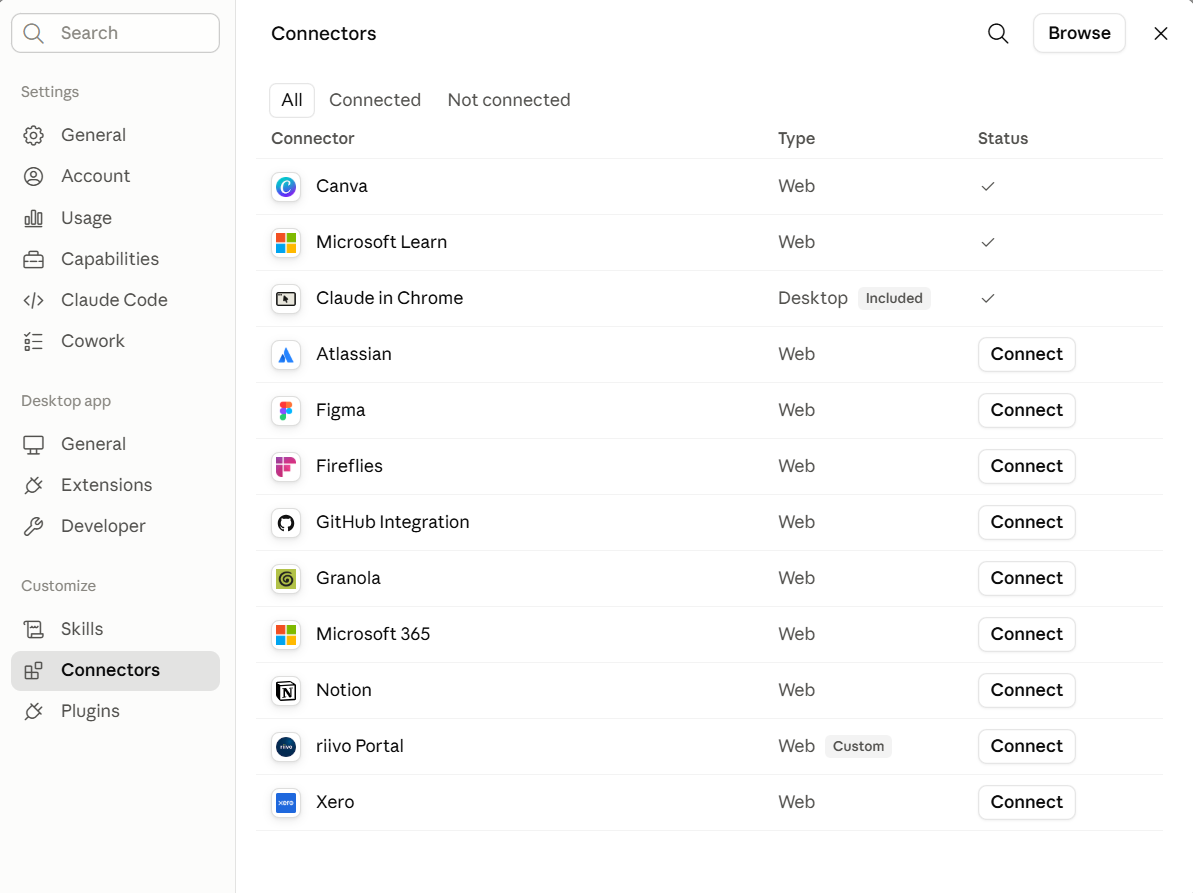Click the Microsoft Learn logo icon
The width and height of the screenshot is (1193, 893).
286,243
